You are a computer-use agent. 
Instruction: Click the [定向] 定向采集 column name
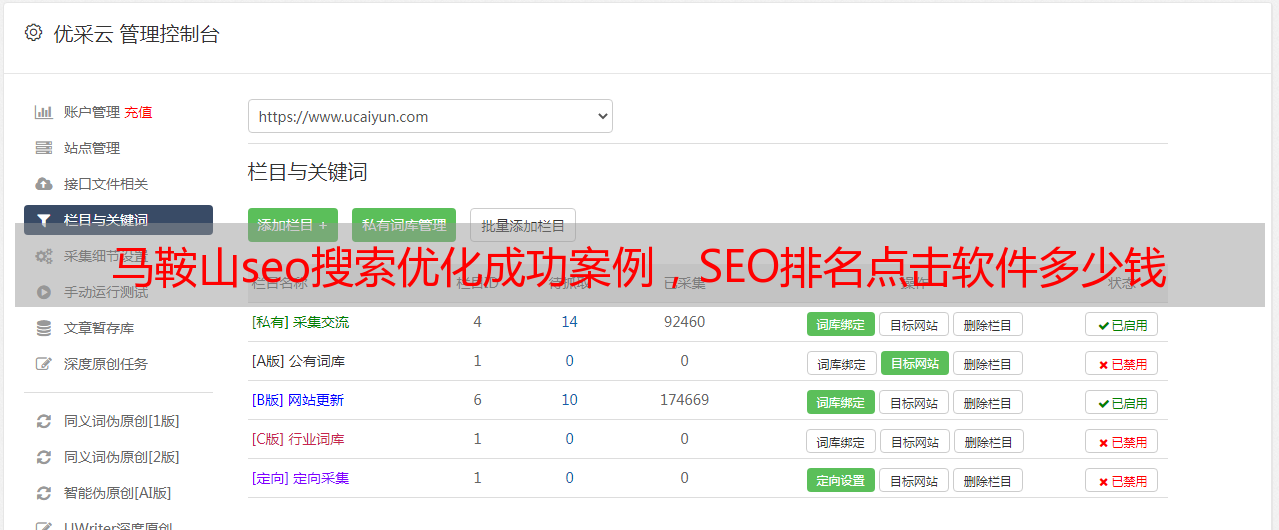pyautogui.click(x=300, y=478)
